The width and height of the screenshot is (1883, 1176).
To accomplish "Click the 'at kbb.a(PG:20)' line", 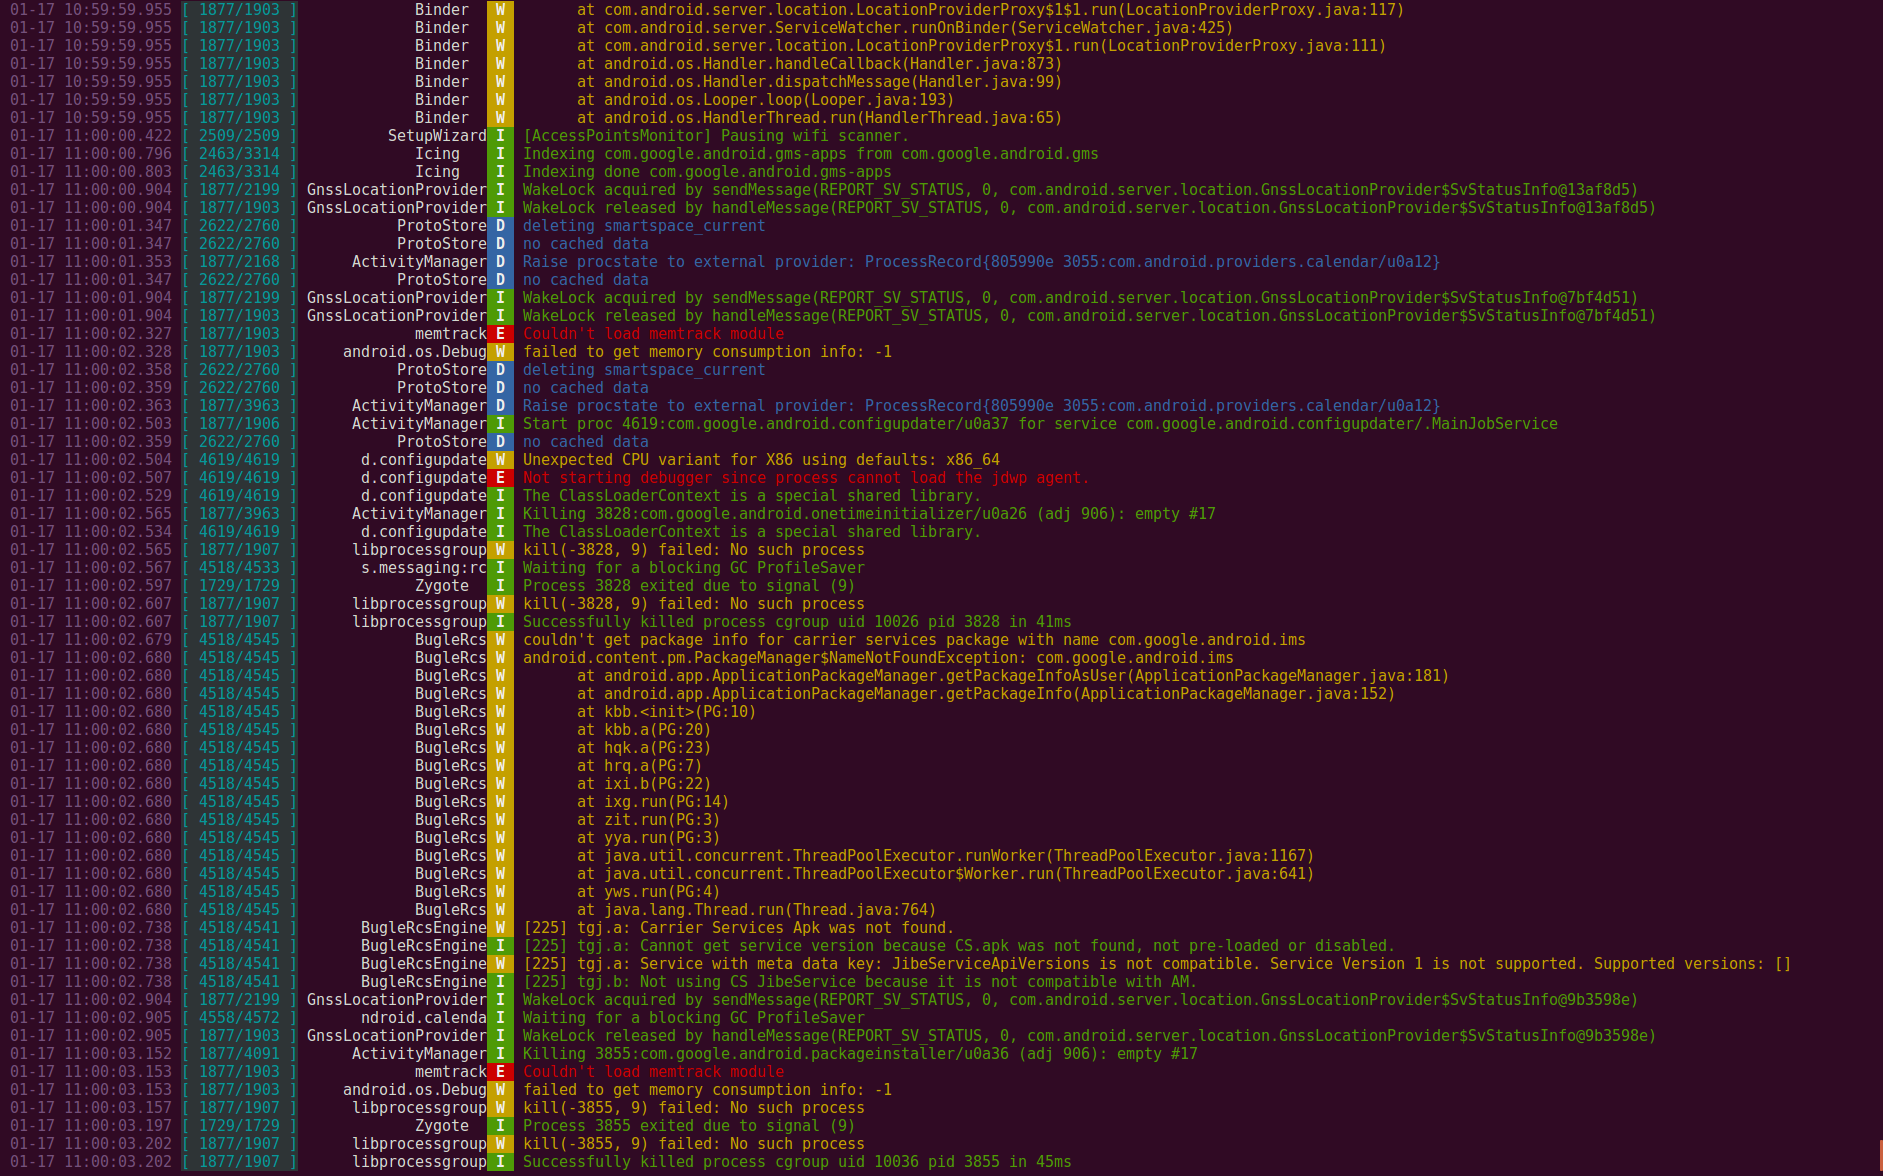I will click(x=644, y=730).
